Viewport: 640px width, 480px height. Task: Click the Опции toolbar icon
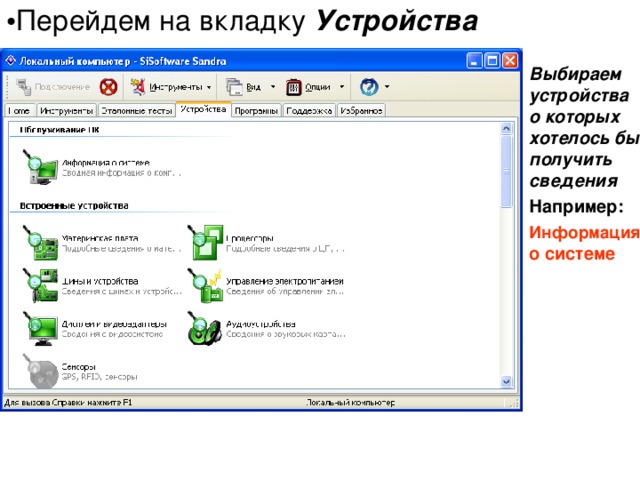(294, 87)
